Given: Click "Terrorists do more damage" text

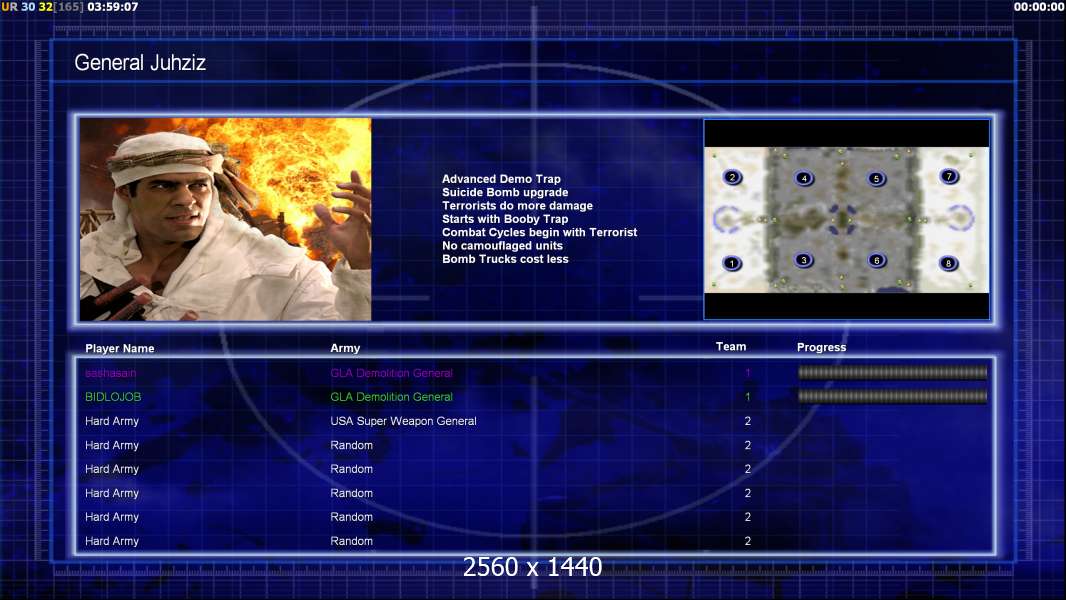Looking at the screenshot, I should pyautogui.click(x=517, y=205).
